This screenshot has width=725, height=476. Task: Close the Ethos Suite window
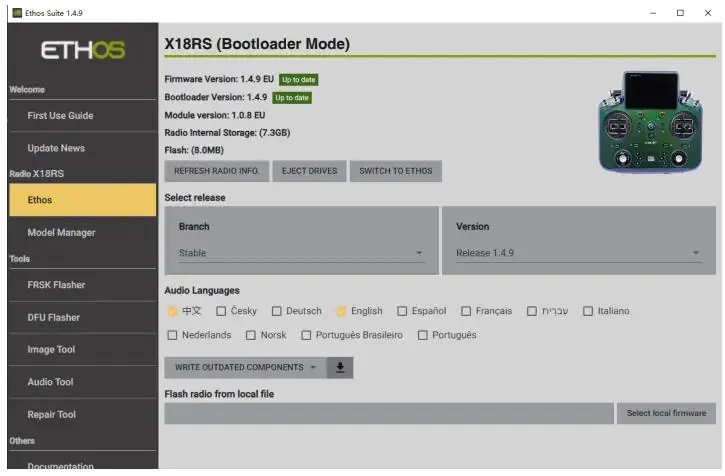708,13
